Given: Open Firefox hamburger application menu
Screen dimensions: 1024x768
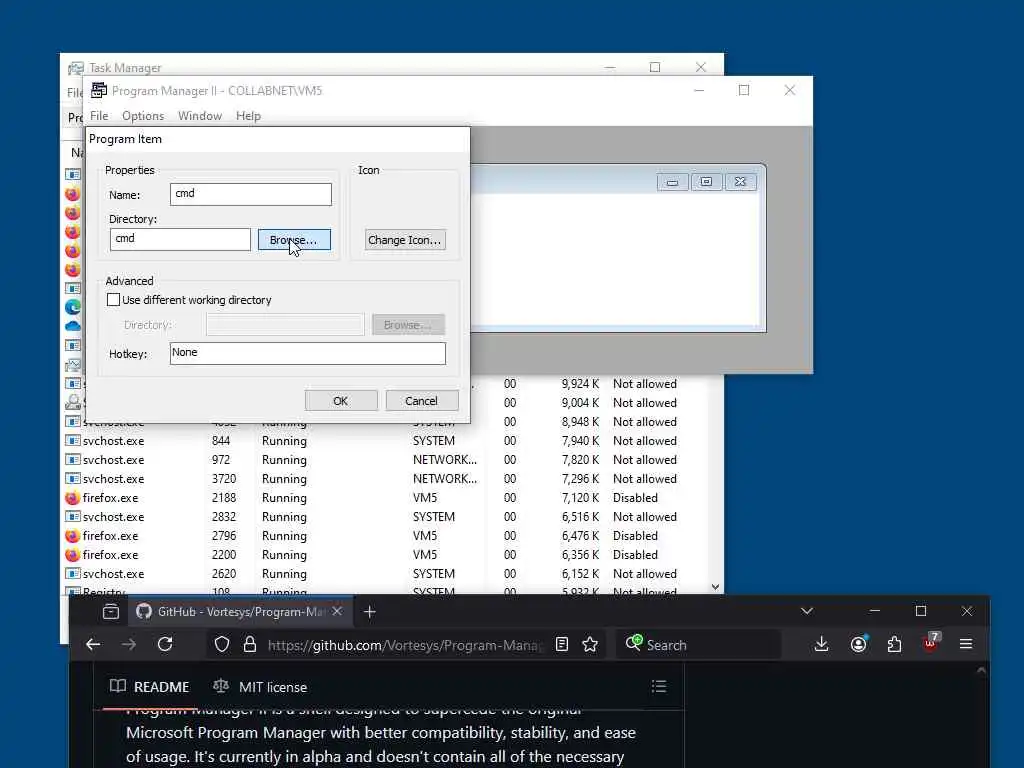Looking at the screenshot, I should coord(966,645).
